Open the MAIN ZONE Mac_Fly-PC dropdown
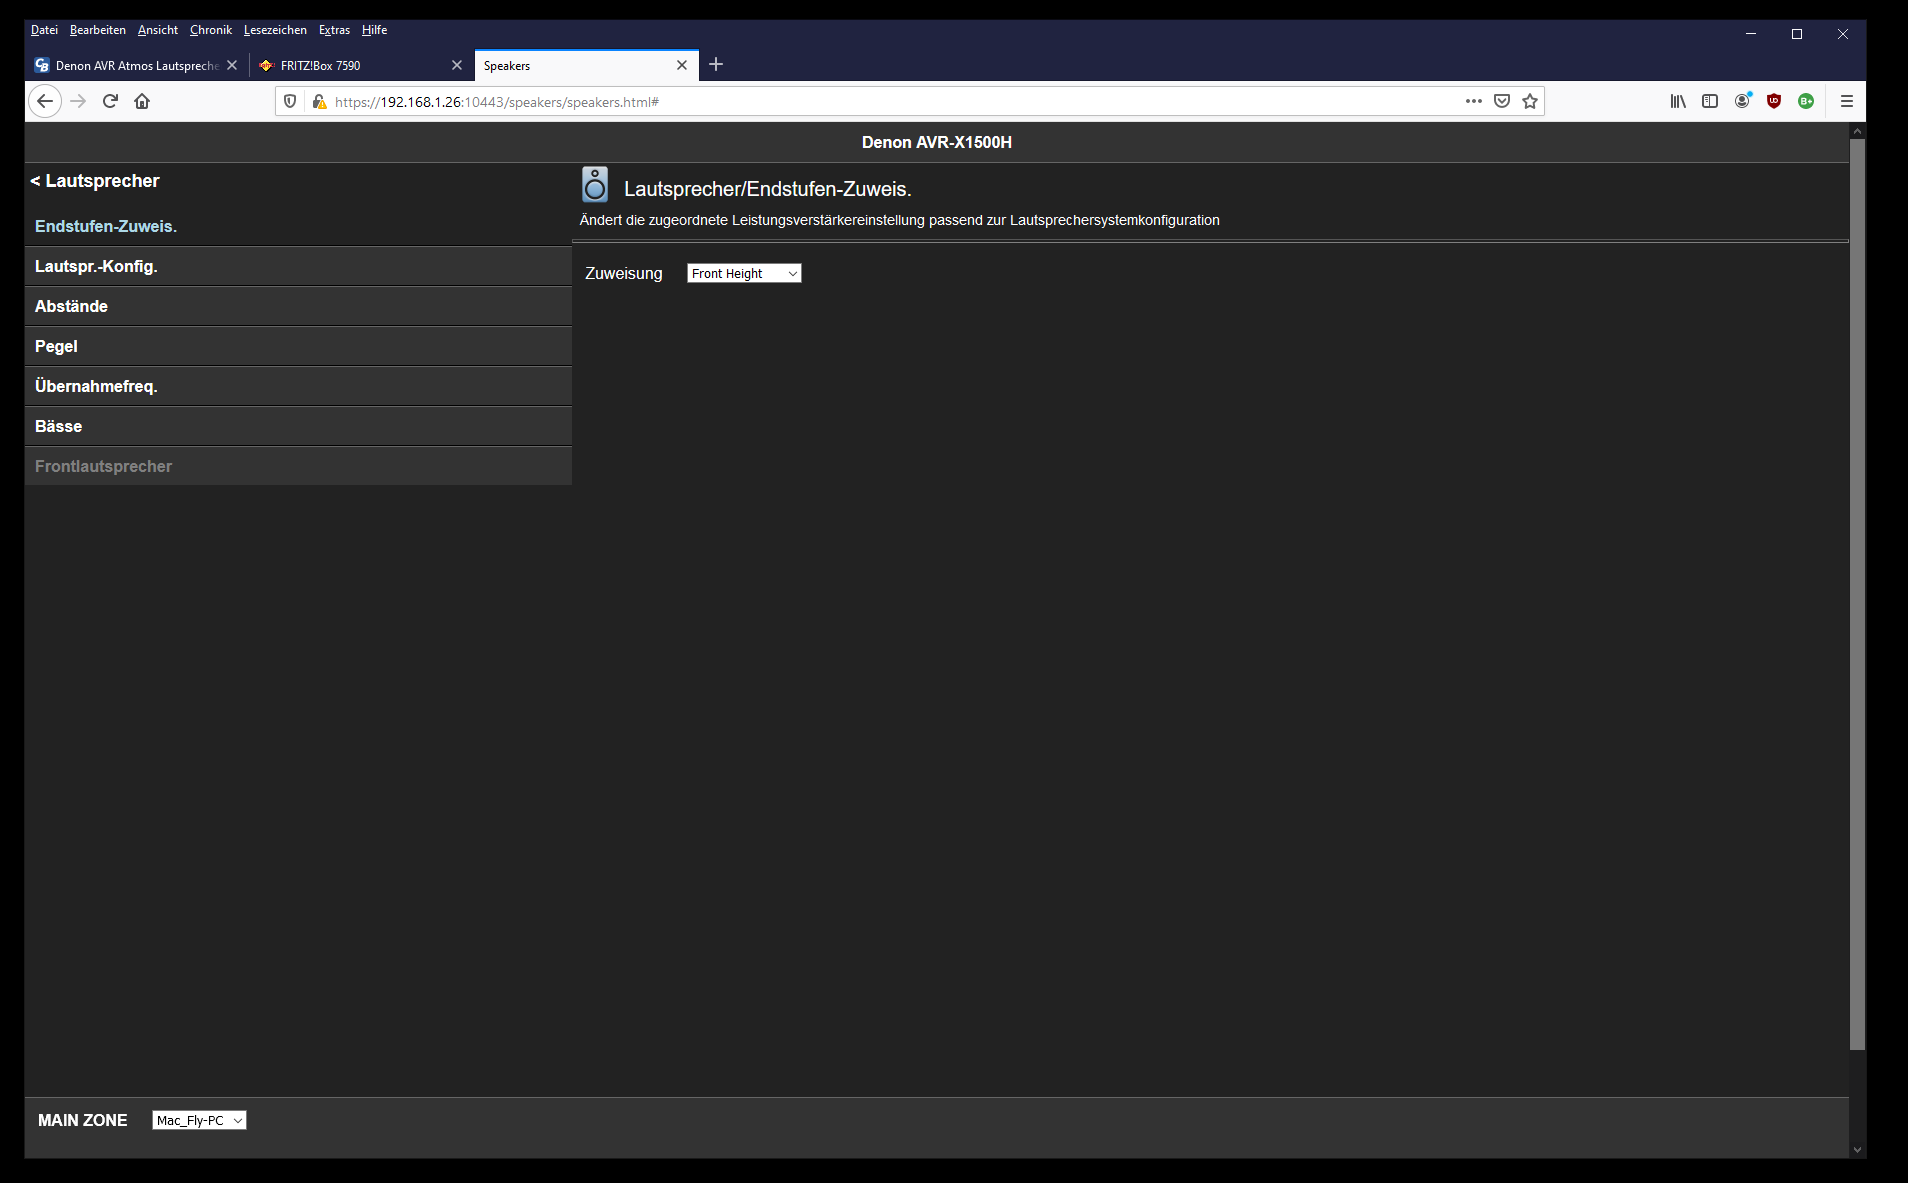The image size is (1908, 1183). (x=199, y=1120)
